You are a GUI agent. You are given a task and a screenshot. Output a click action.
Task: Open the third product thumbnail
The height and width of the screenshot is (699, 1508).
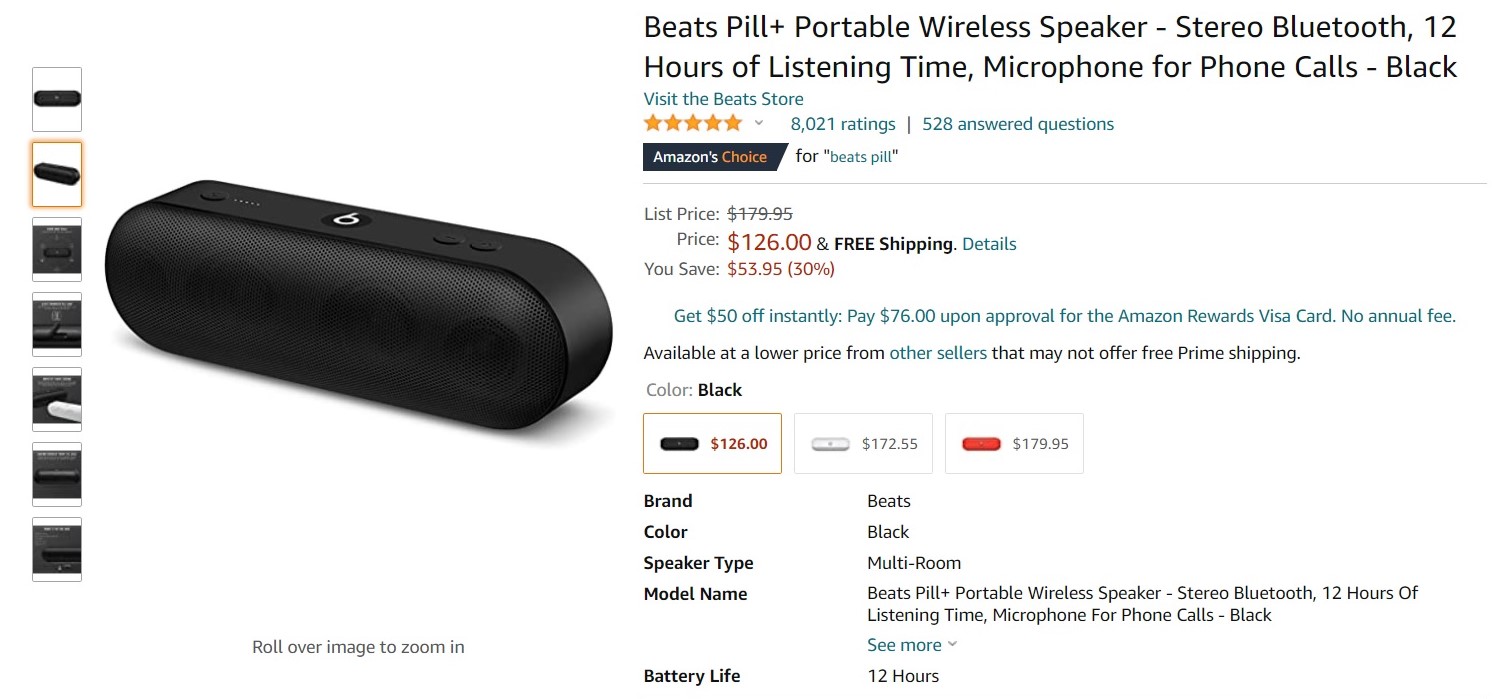[x=57, y=249]
